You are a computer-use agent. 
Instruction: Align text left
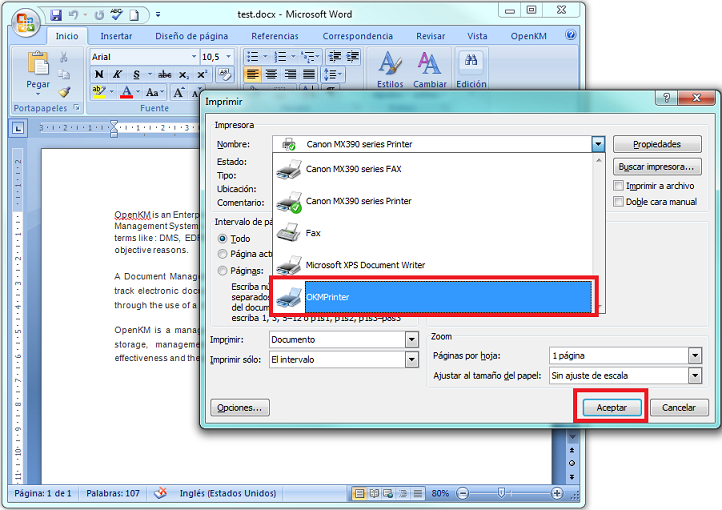252,74
